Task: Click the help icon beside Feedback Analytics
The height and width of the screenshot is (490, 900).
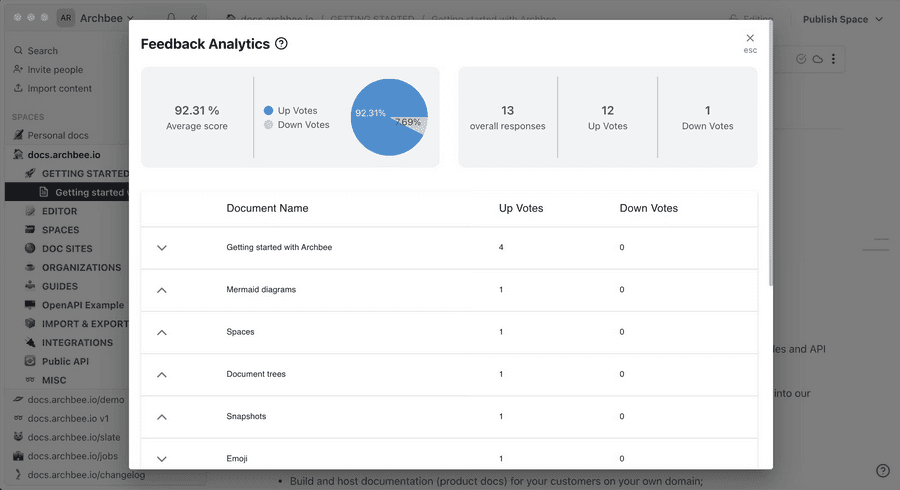Action: [x=281, y=44]
